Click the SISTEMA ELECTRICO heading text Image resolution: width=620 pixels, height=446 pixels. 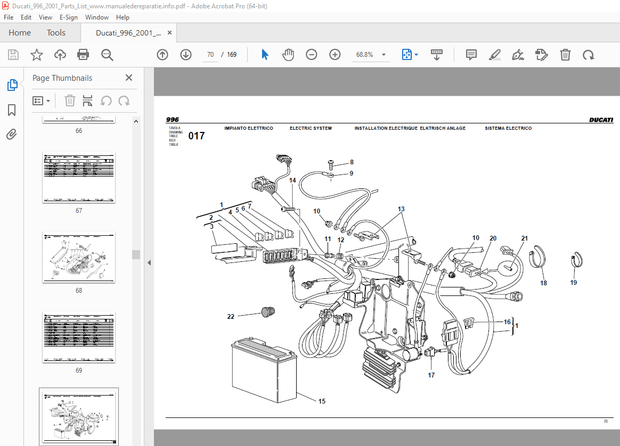pos(508,128)
